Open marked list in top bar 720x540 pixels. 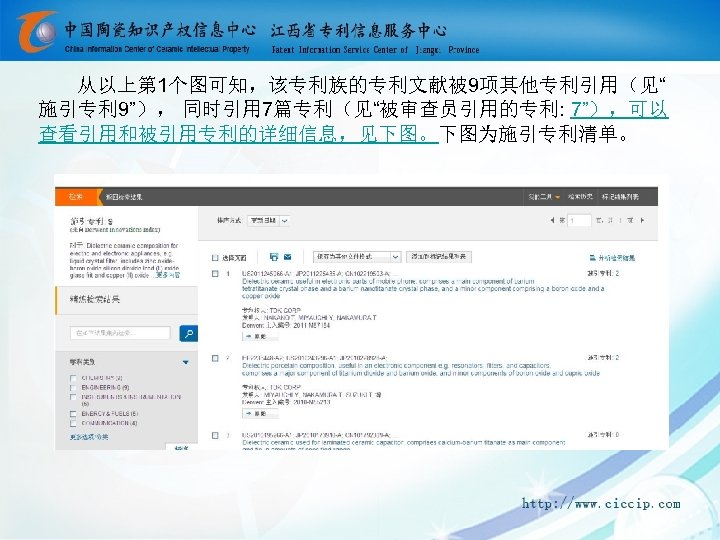tap(620, 197)
